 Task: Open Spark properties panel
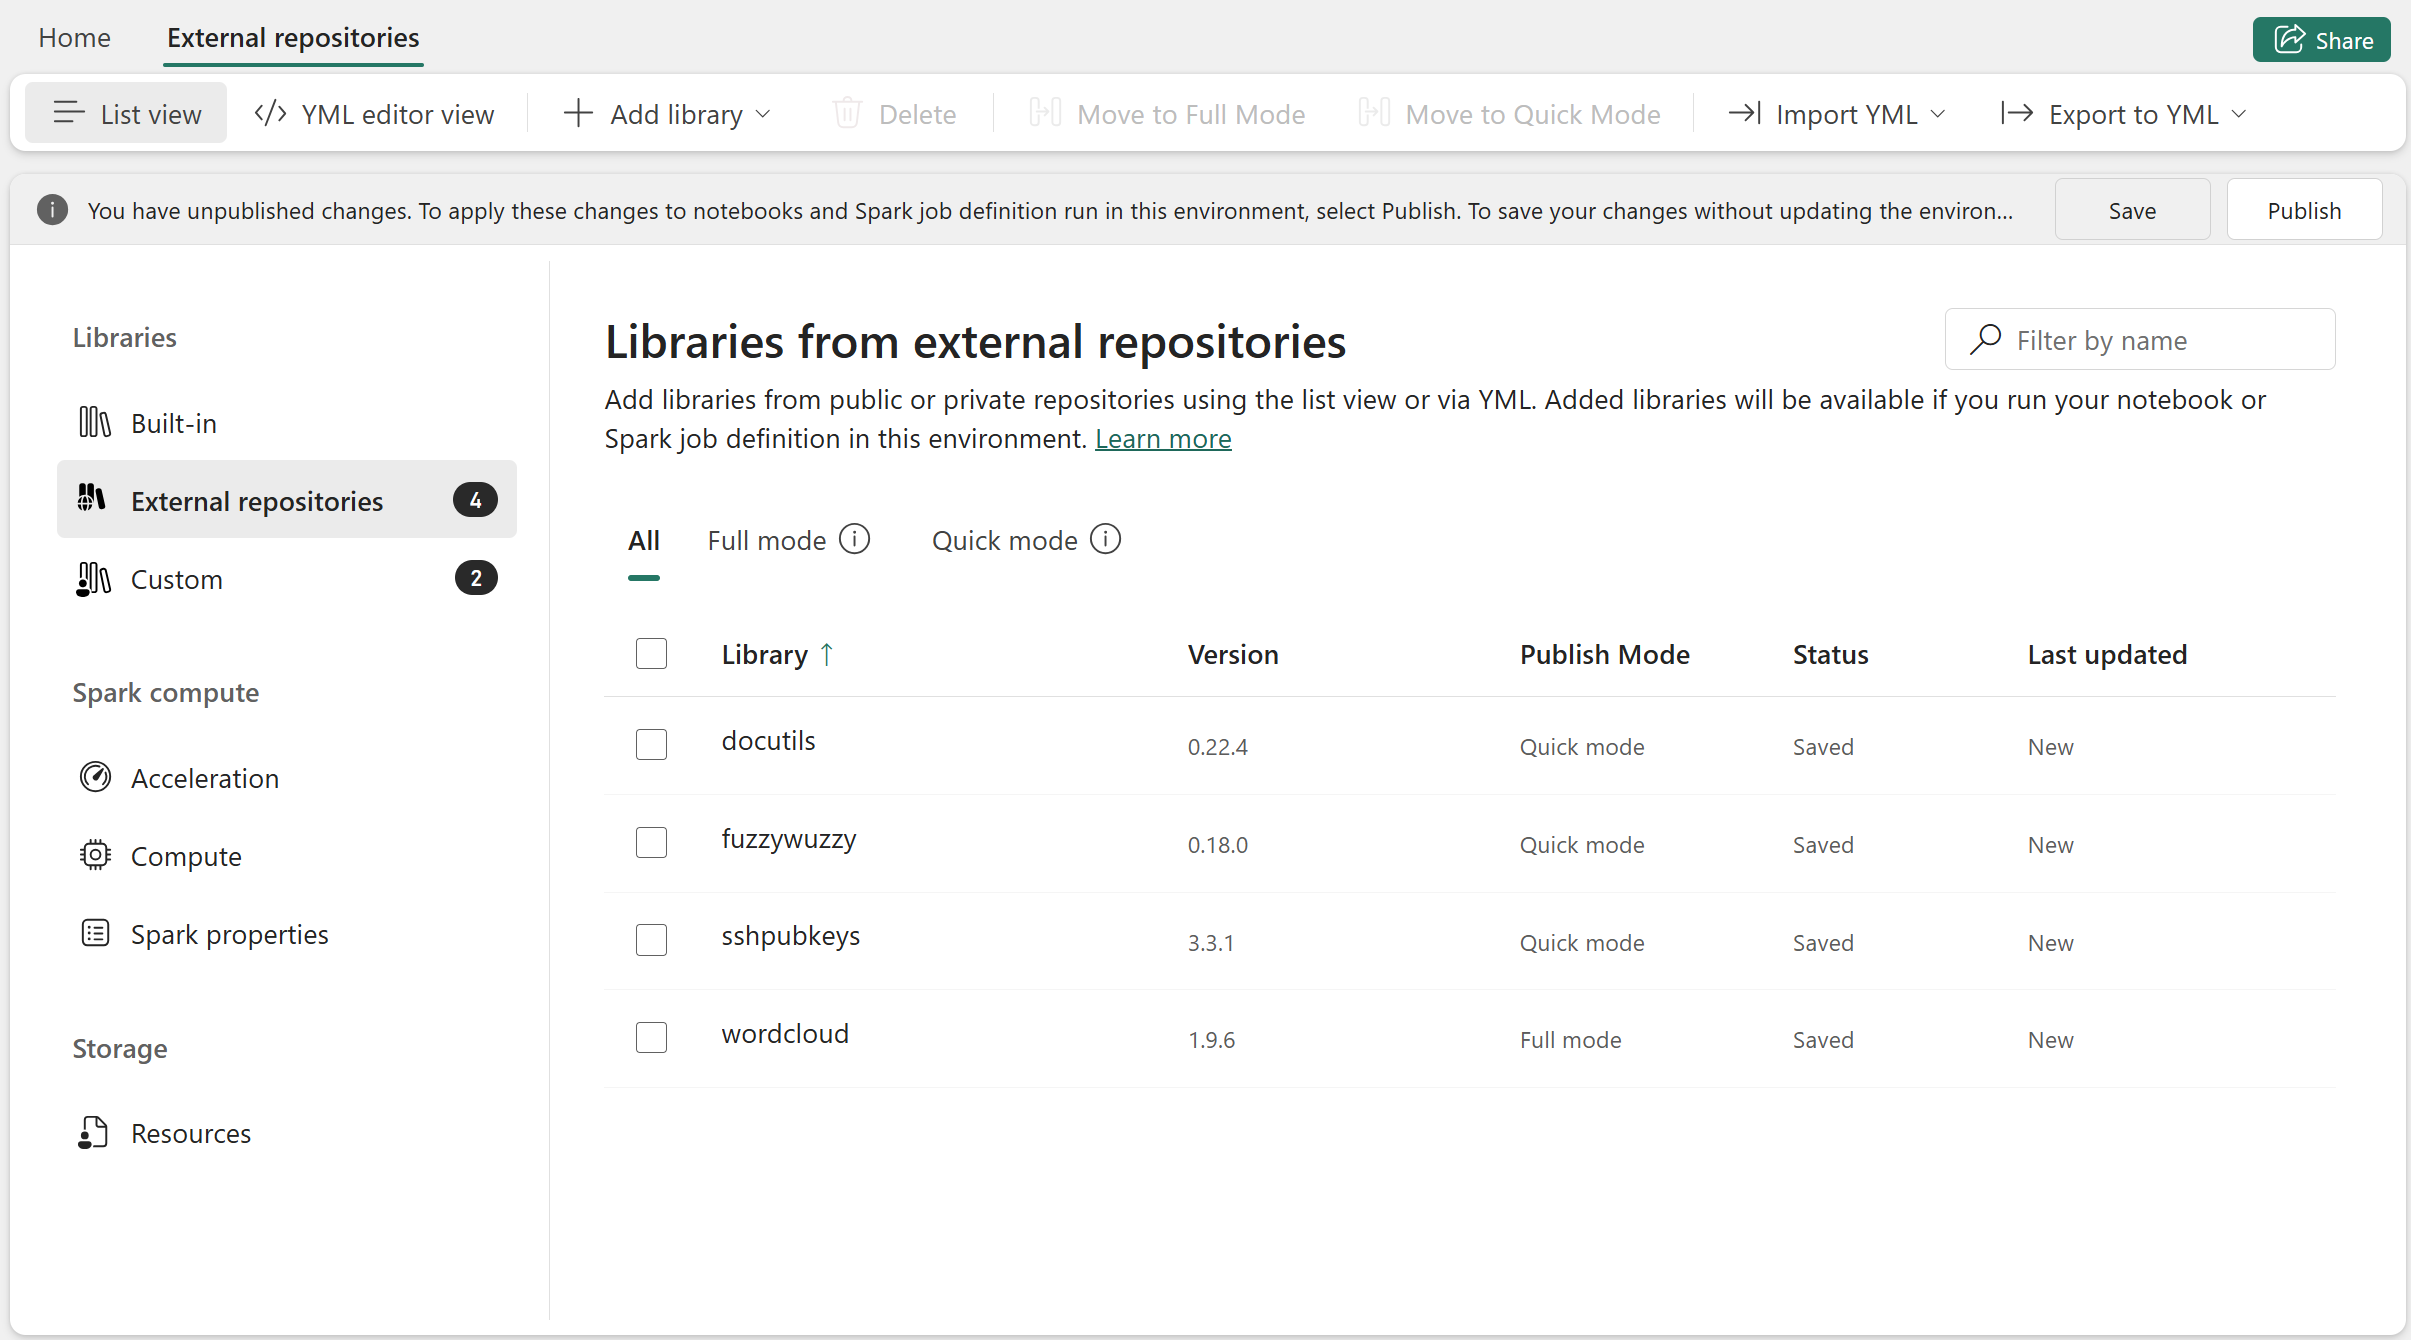click(229, 934)
